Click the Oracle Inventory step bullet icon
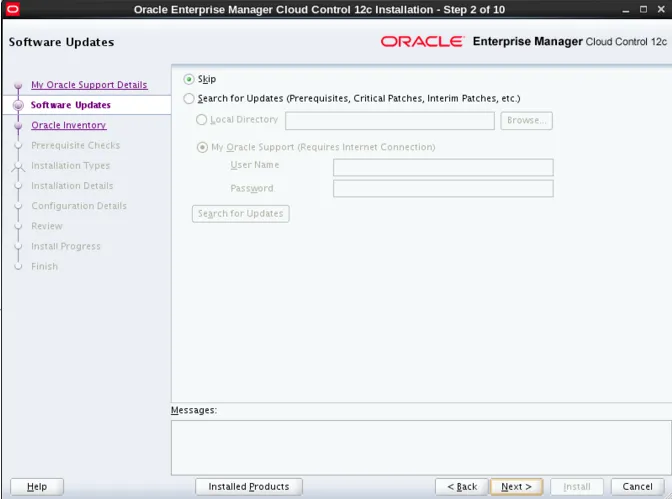The height and width of the screenshot is (499, 672). pos(18,125)
